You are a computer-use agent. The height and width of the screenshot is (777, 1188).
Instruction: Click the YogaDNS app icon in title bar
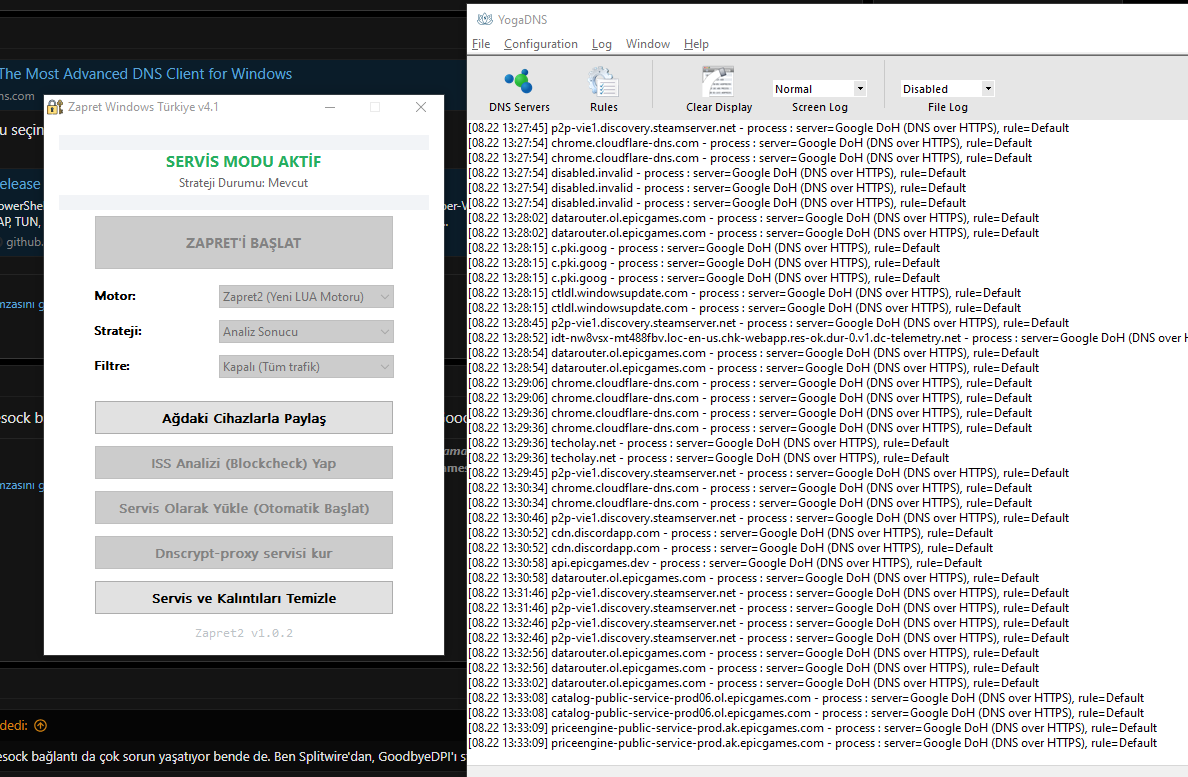pyautogui.click(x=484, y=20)
